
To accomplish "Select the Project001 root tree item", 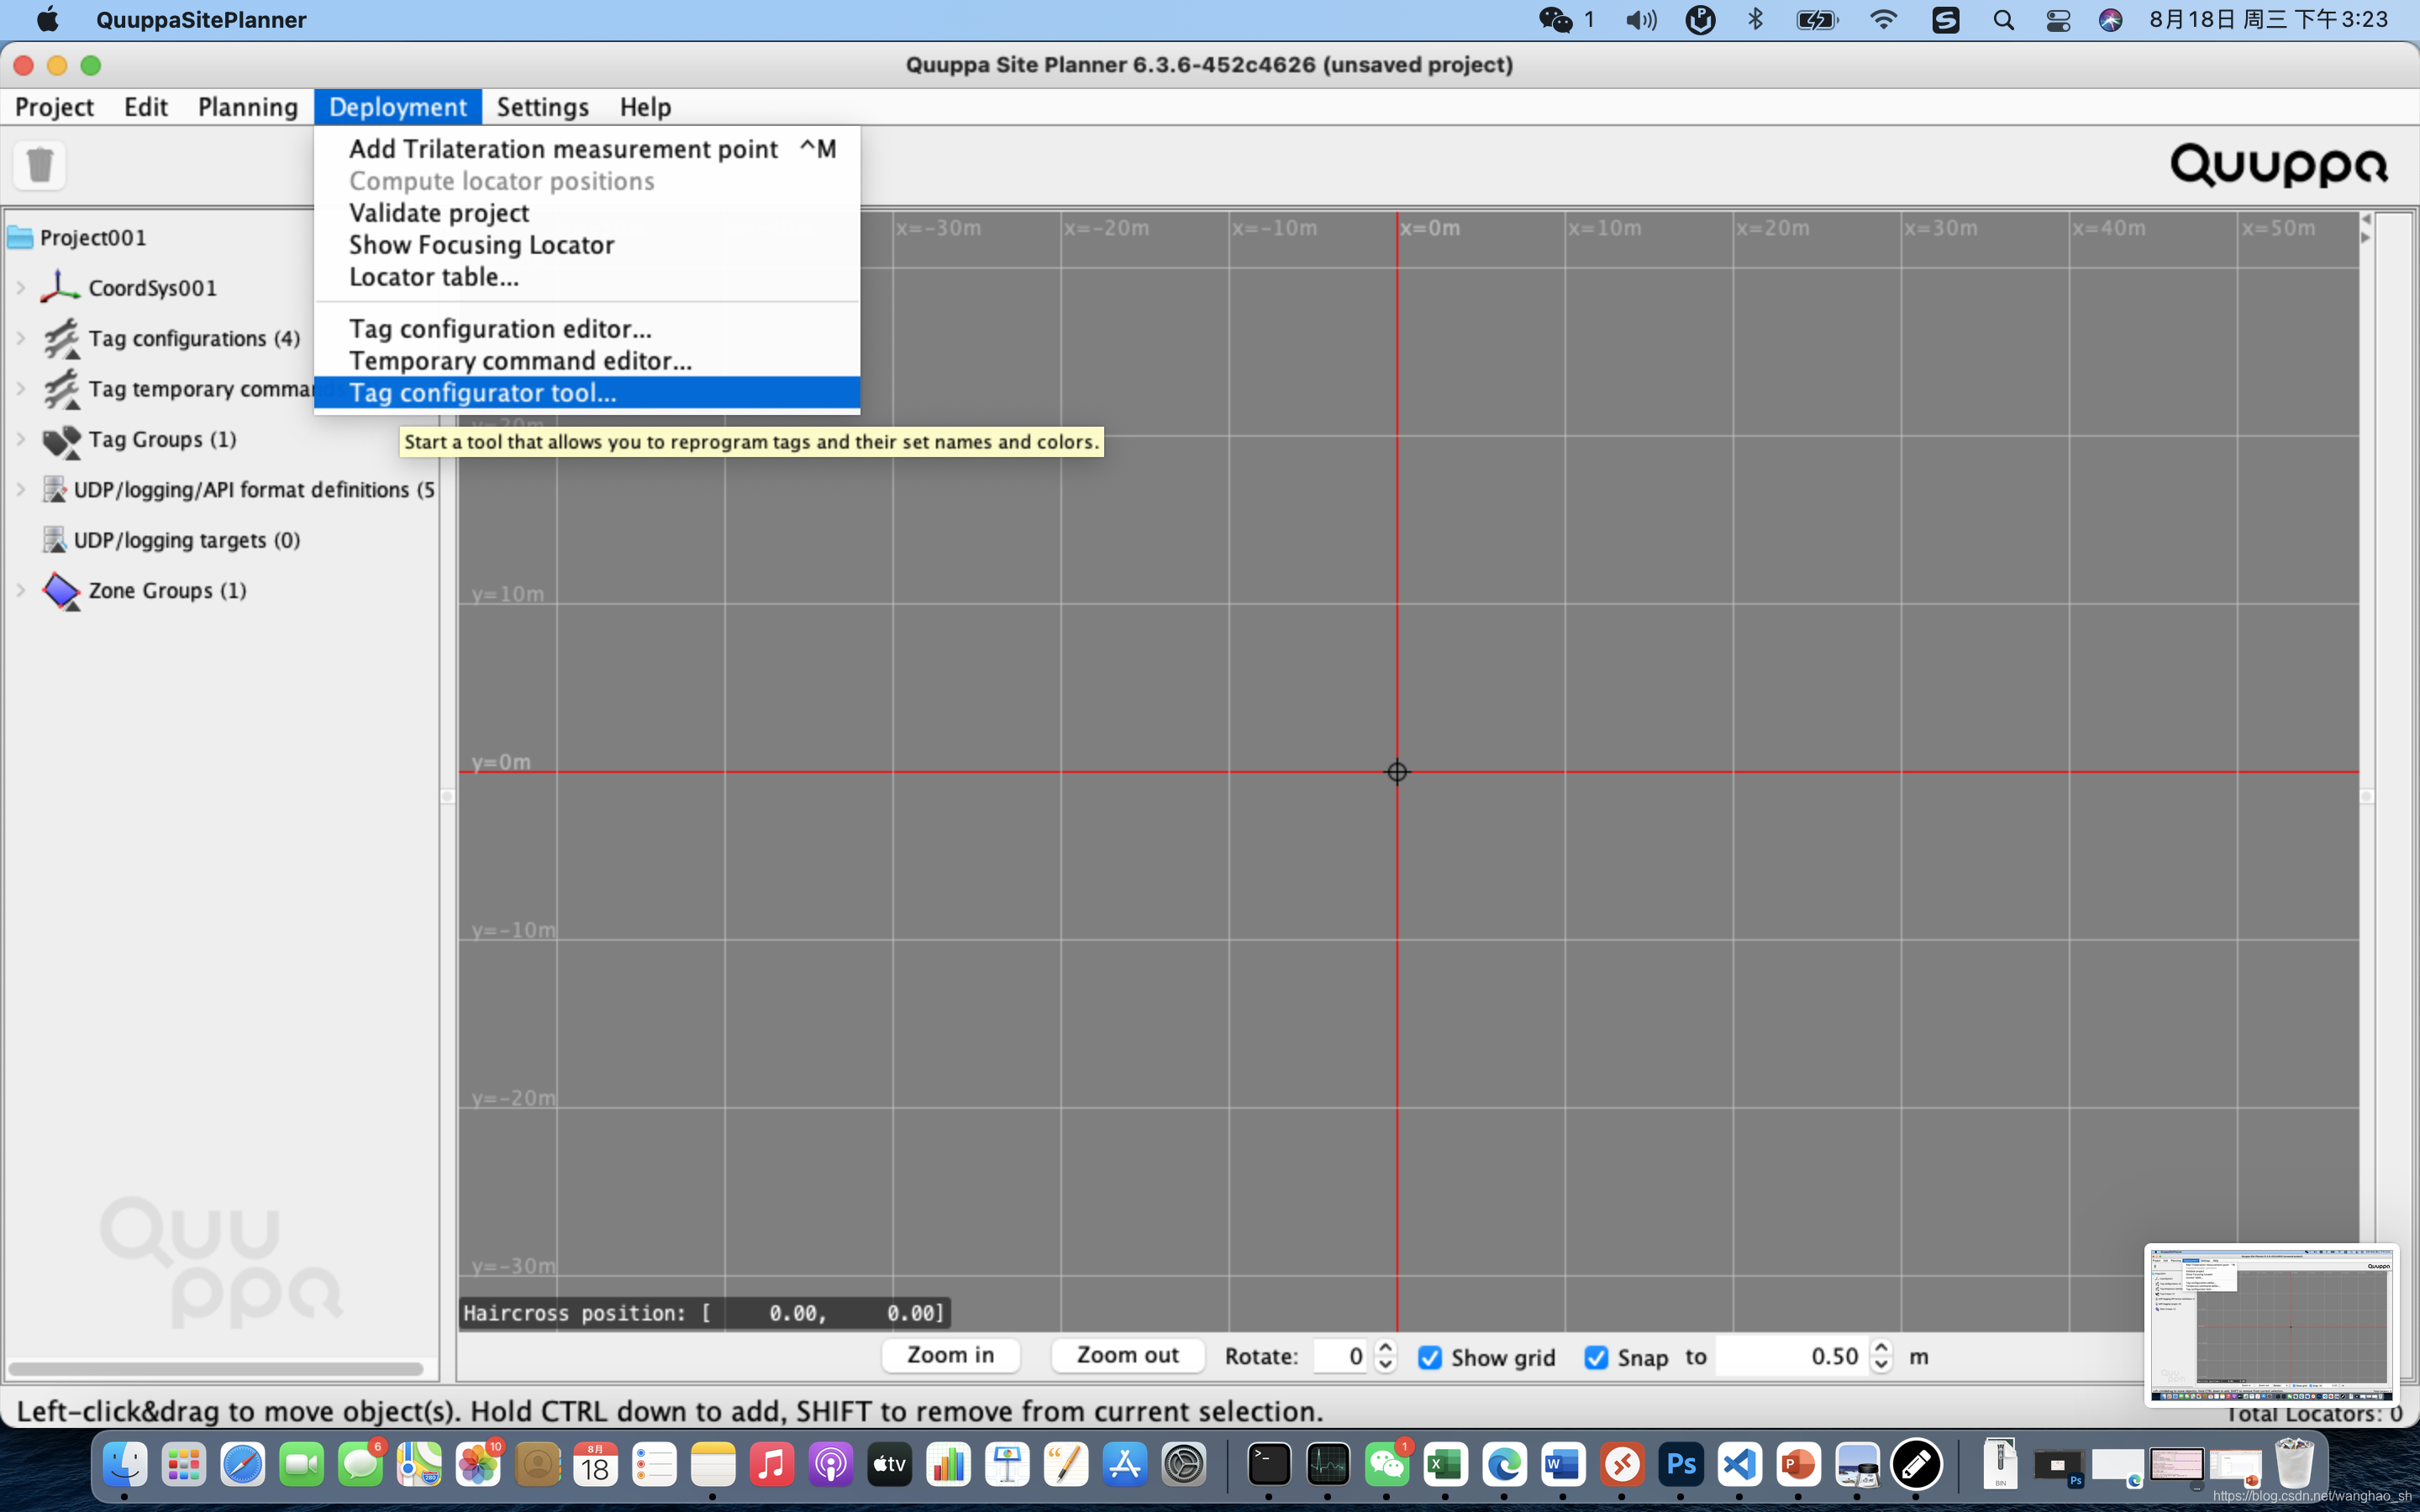I will pos(93,238).
